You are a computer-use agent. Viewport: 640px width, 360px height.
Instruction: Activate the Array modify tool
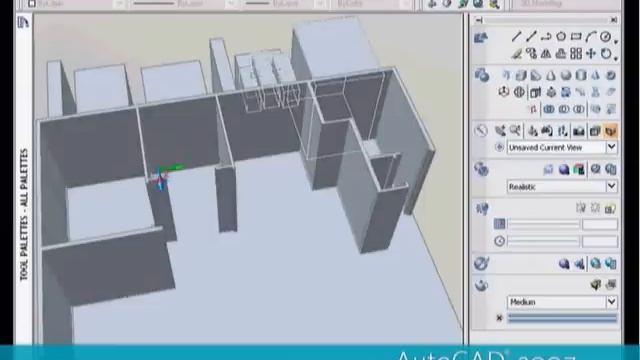(576, 53)
